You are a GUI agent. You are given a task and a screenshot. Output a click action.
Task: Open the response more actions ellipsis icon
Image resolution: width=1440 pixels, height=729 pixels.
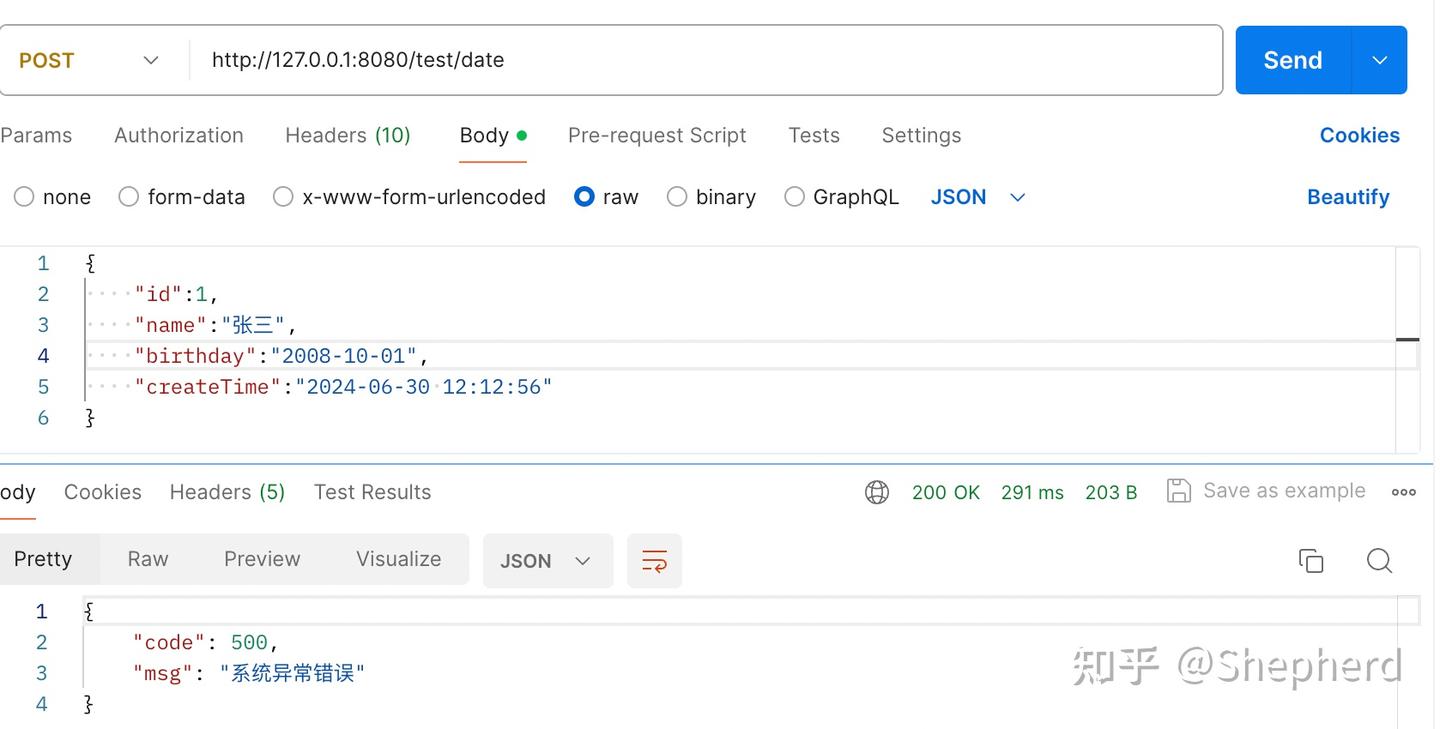pyautogui.click(x=1404, y=491)
